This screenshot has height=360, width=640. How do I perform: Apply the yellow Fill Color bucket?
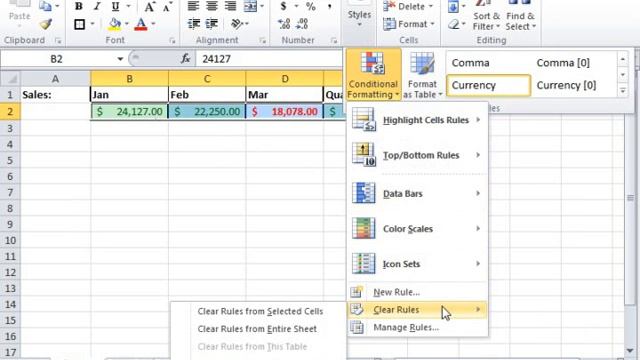(115, 24)
